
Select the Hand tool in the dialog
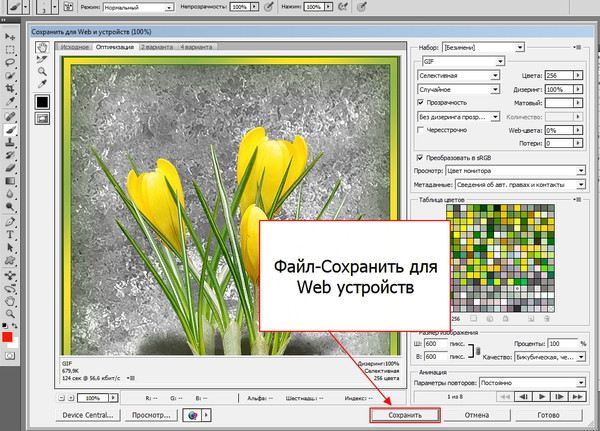point(42,47)
